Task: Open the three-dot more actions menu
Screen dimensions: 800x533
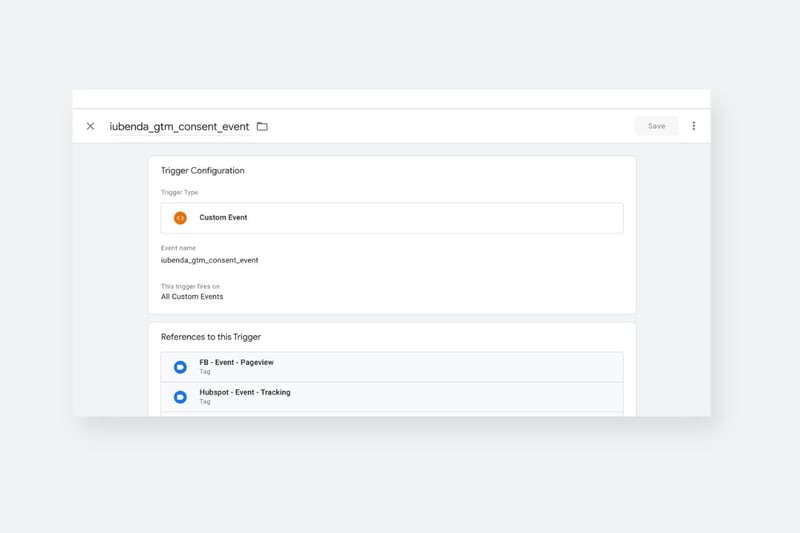Action: (x=694, y=126)
